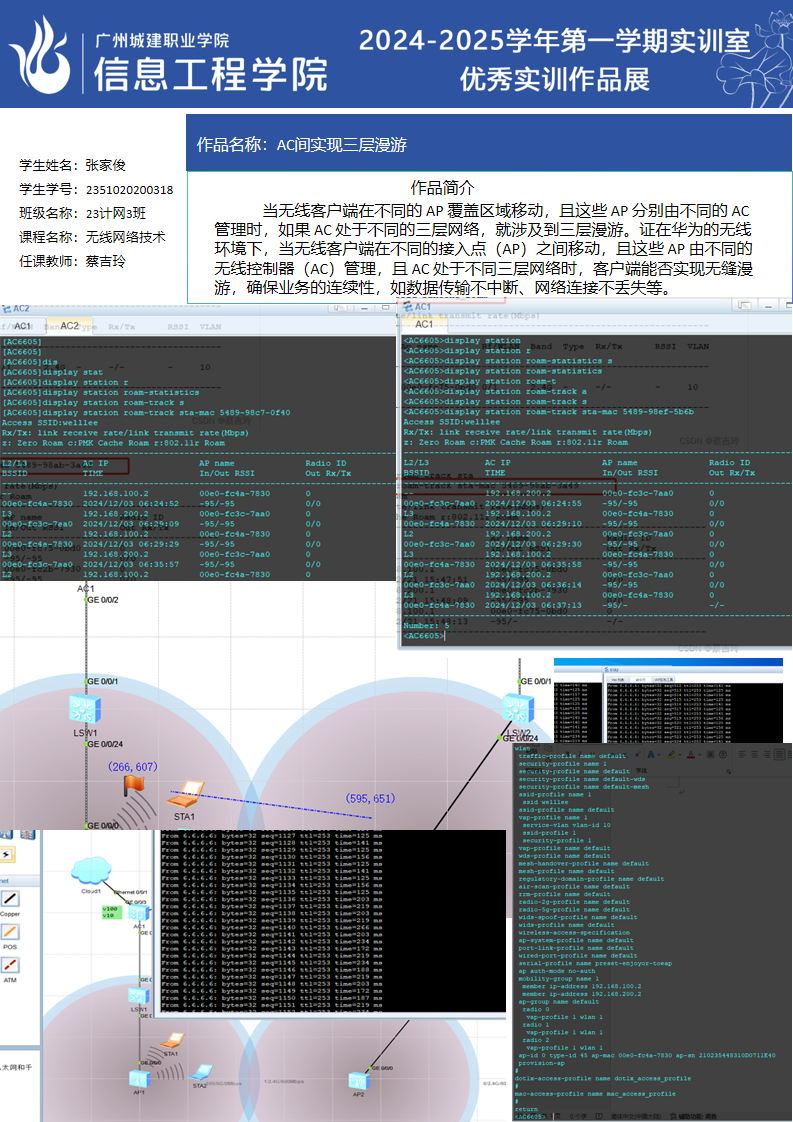Click the orange flag marker icon
The height and width of the screenshot is (1122, 793).
pyautogui.click(x=132, y=785)
